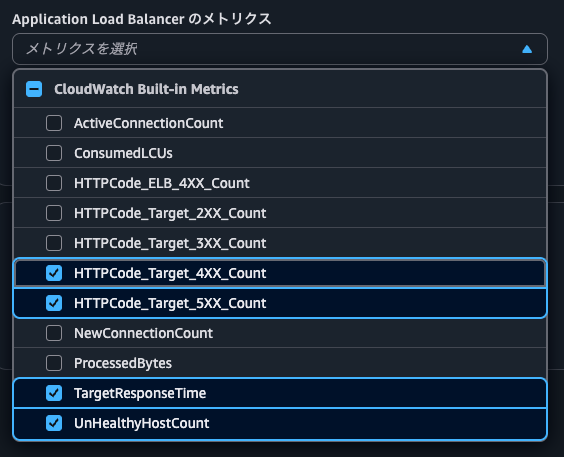Click the HTTPCode_Target_5XX_Count option text
Screen dimensions: 564x457
point(170,303)
